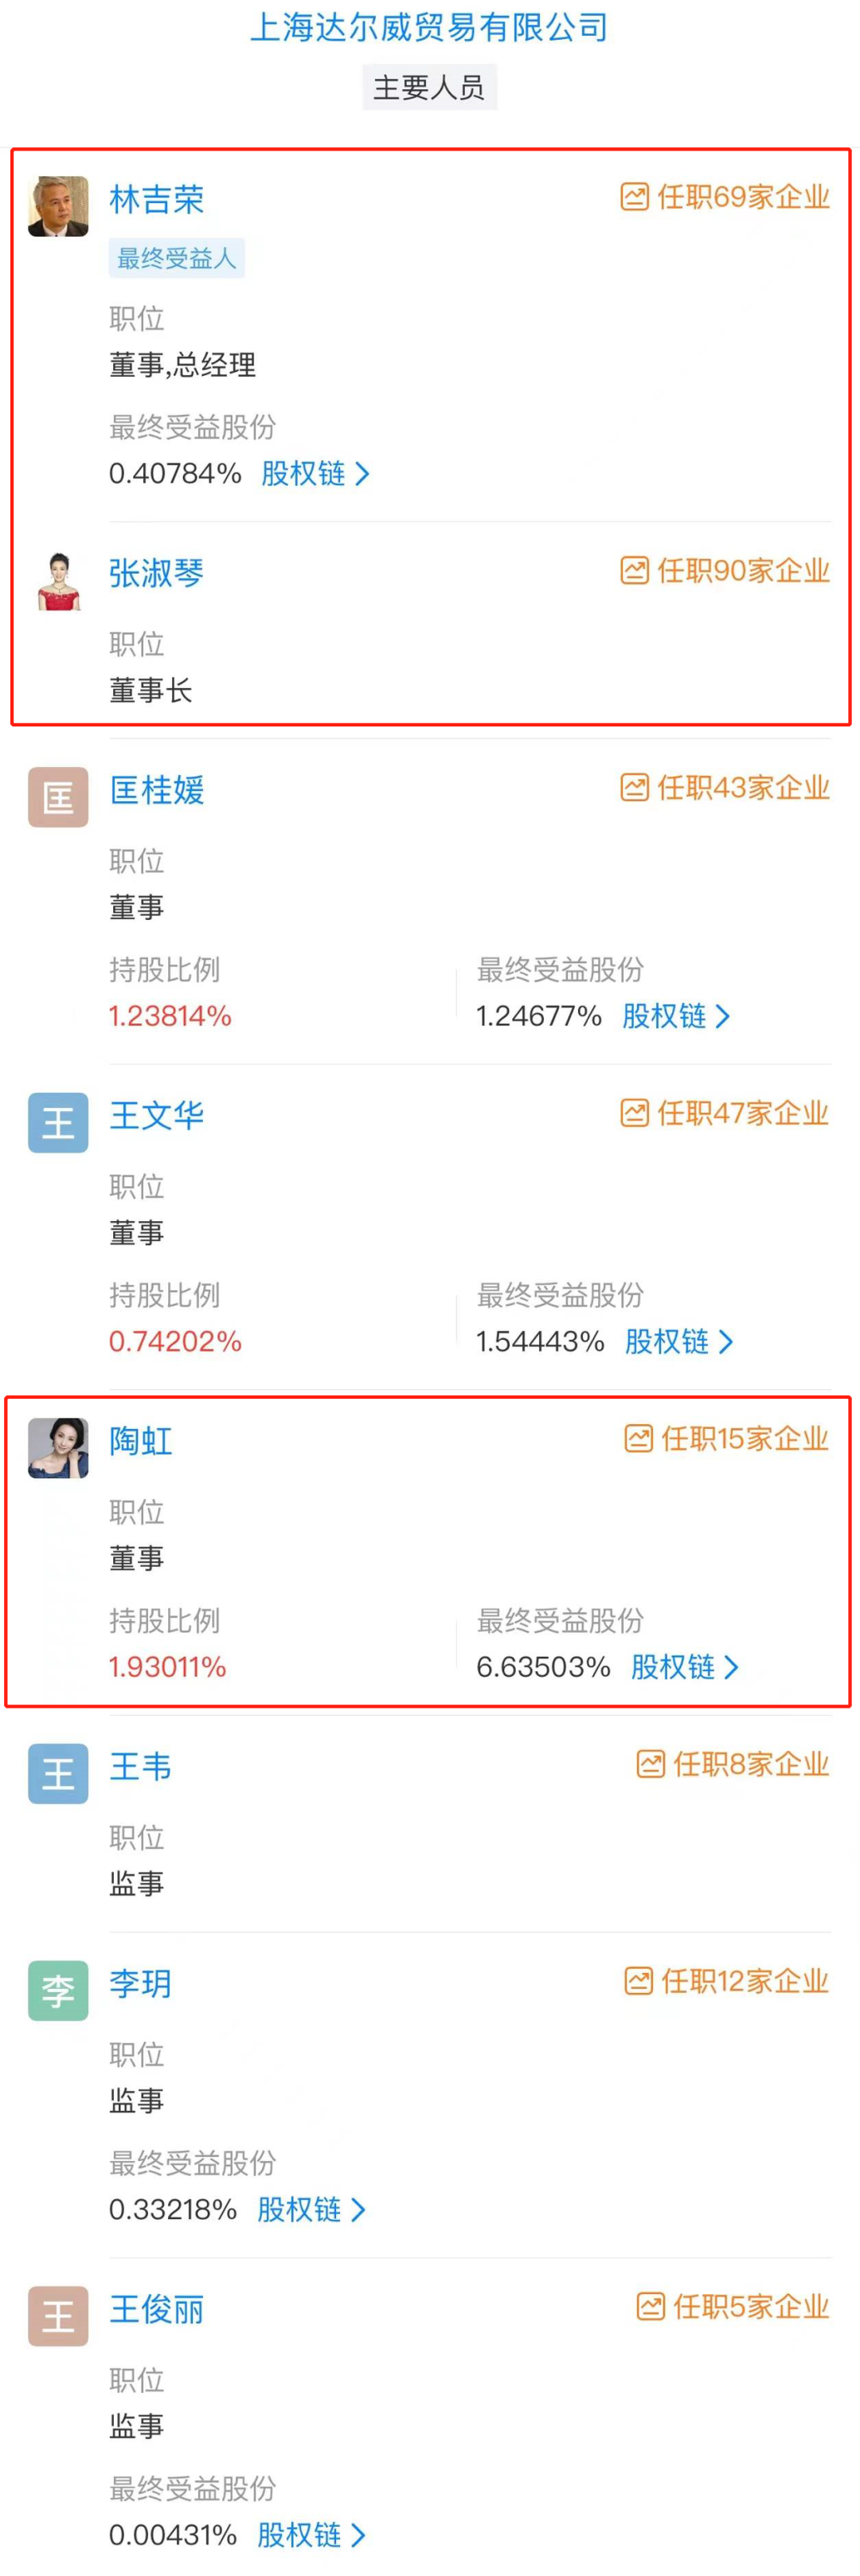Click chart icon beside 任职15家企业
This screenshot has width=860, height=2576.
coord(638,1439)
